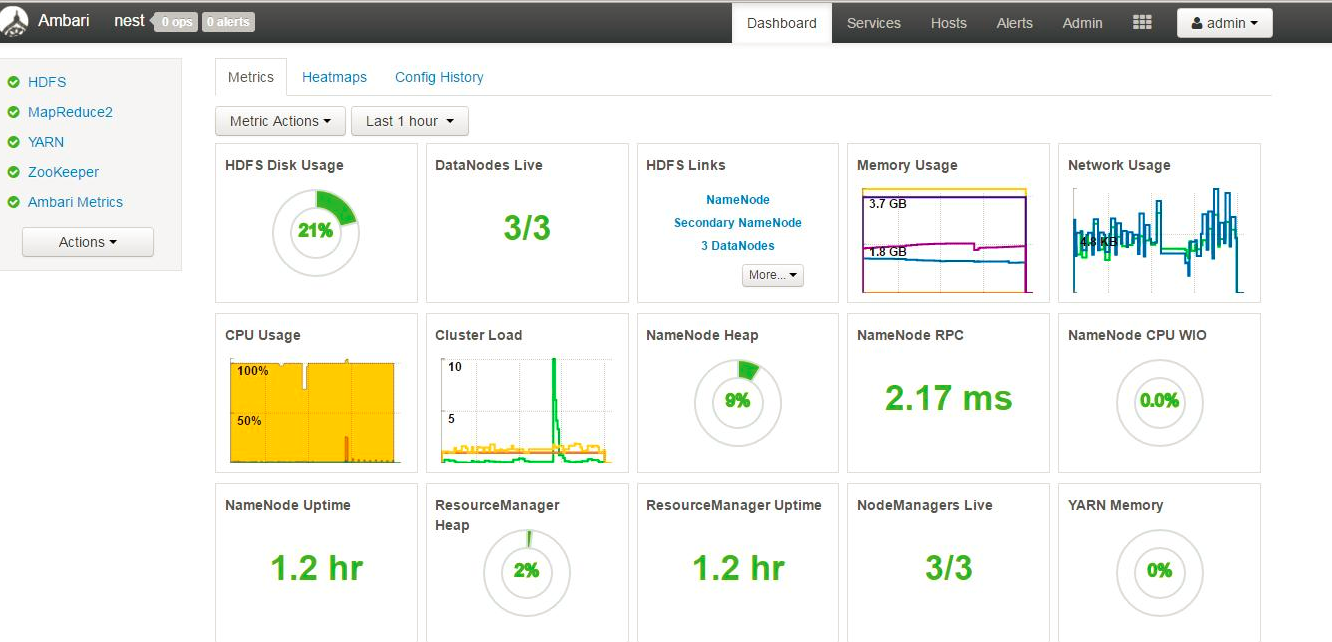Image resolution: width=1332 pixels, height=642 pixels.
Task: Open the admin user dropdown
Action: tap(1225, 23)
